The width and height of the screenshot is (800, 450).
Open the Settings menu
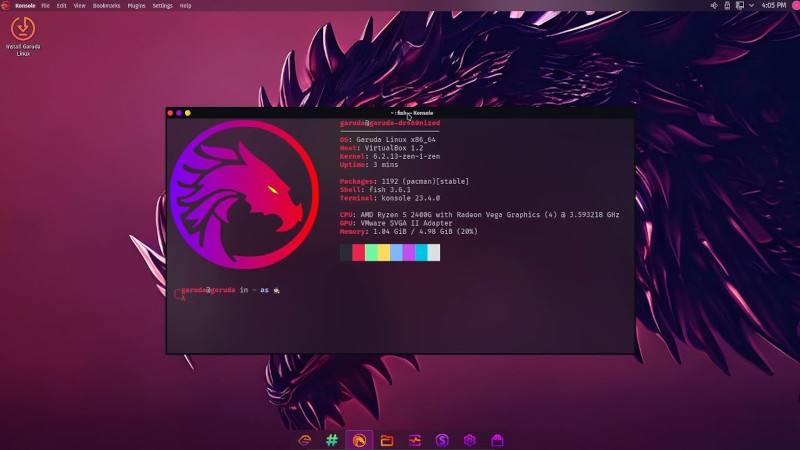pos(162,6)
